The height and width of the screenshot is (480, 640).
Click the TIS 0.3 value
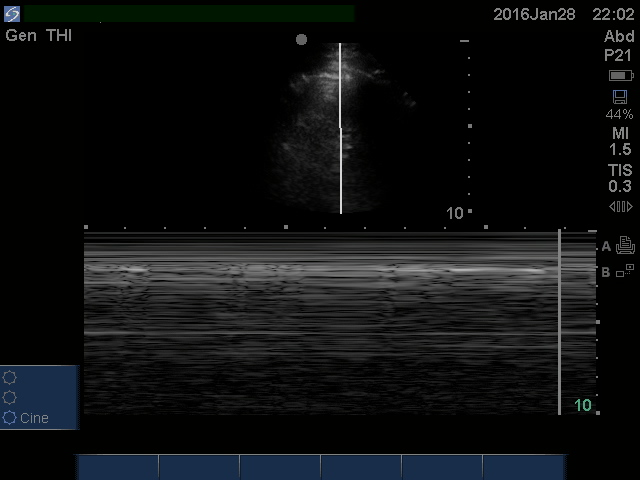[x=620, y=178]
